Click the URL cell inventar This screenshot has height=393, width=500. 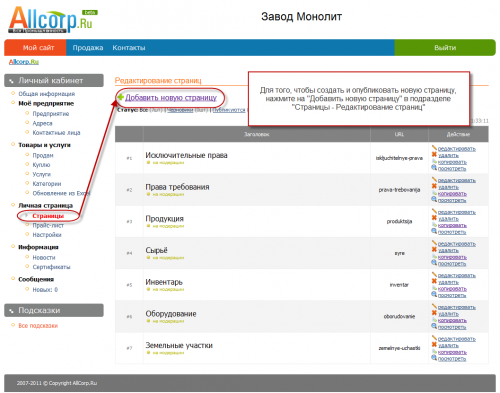pos(399,285)
